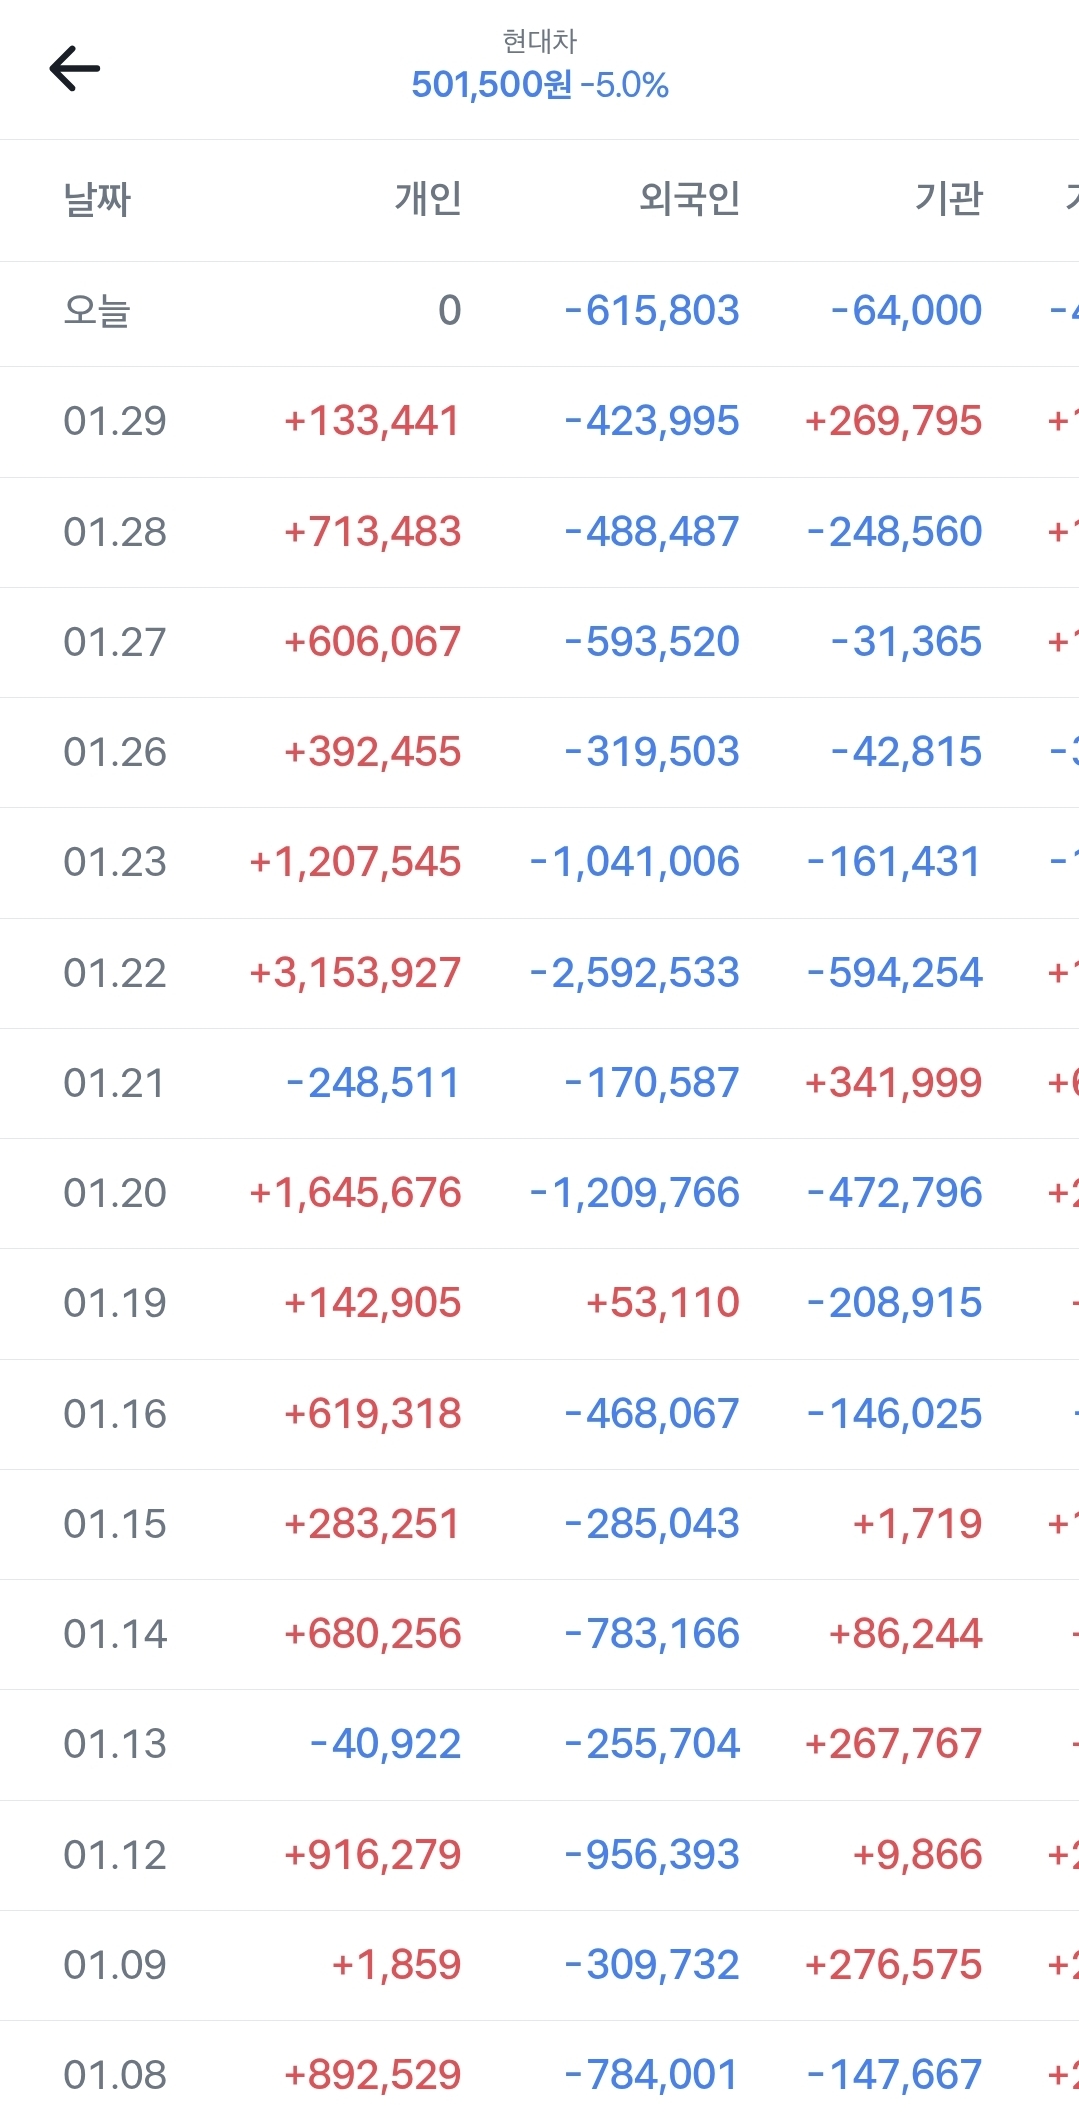Select the 개인 column header

click(x=428, y=199)
